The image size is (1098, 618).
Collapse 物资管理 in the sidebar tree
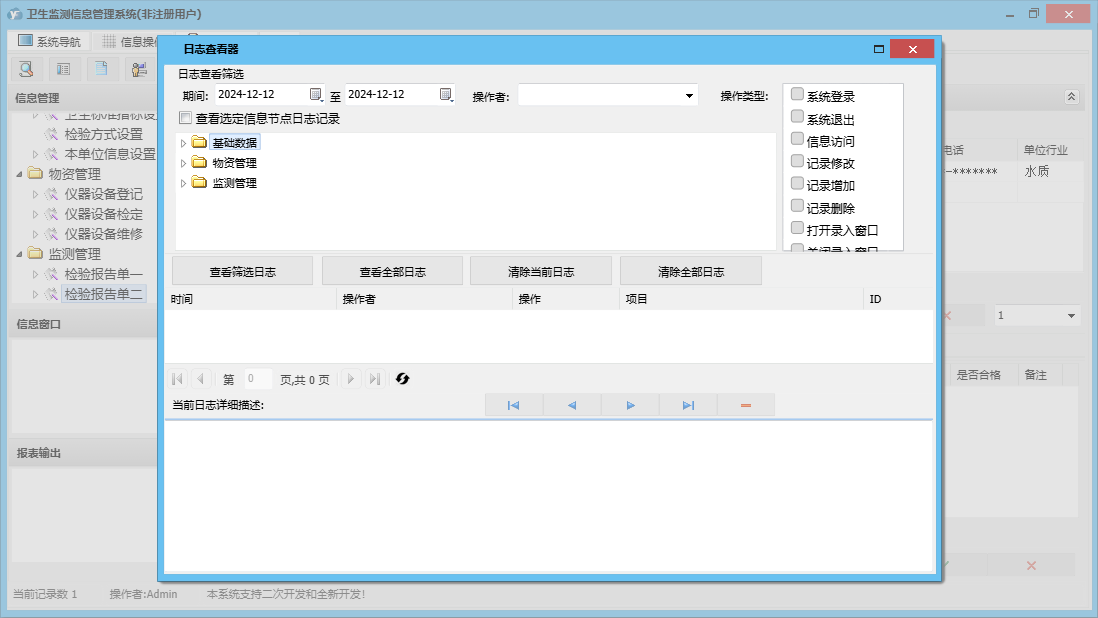point(20,174)
